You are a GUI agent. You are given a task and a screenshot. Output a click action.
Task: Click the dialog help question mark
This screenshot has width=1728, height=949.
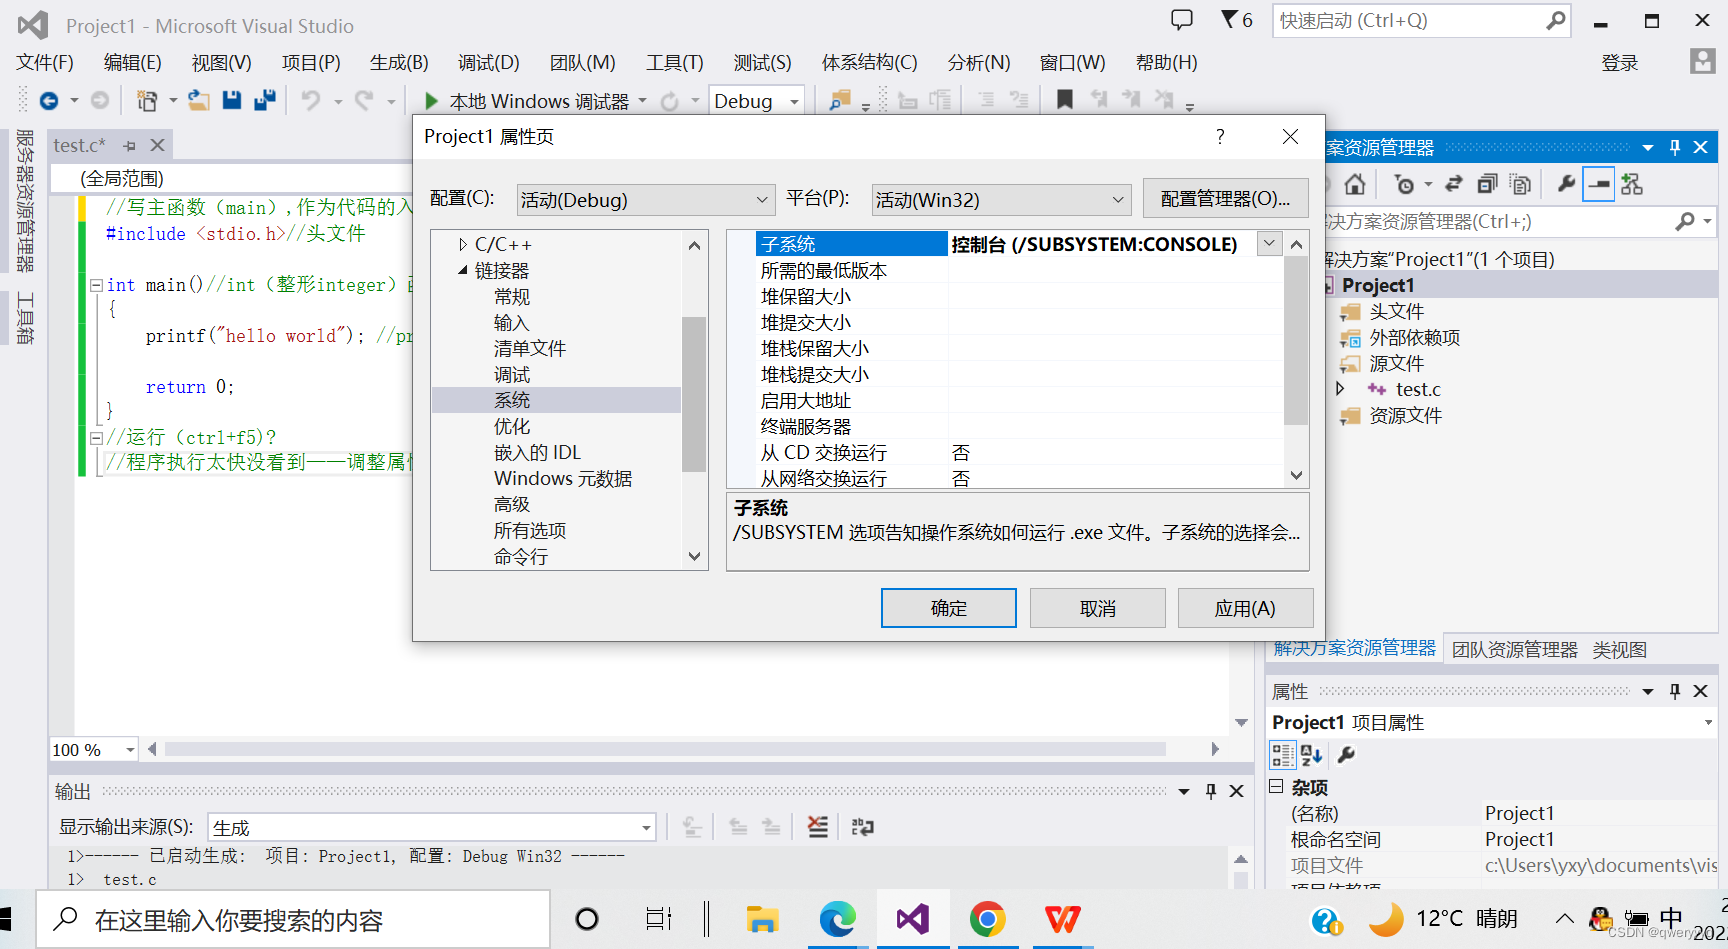click(x=1220, y=136)
